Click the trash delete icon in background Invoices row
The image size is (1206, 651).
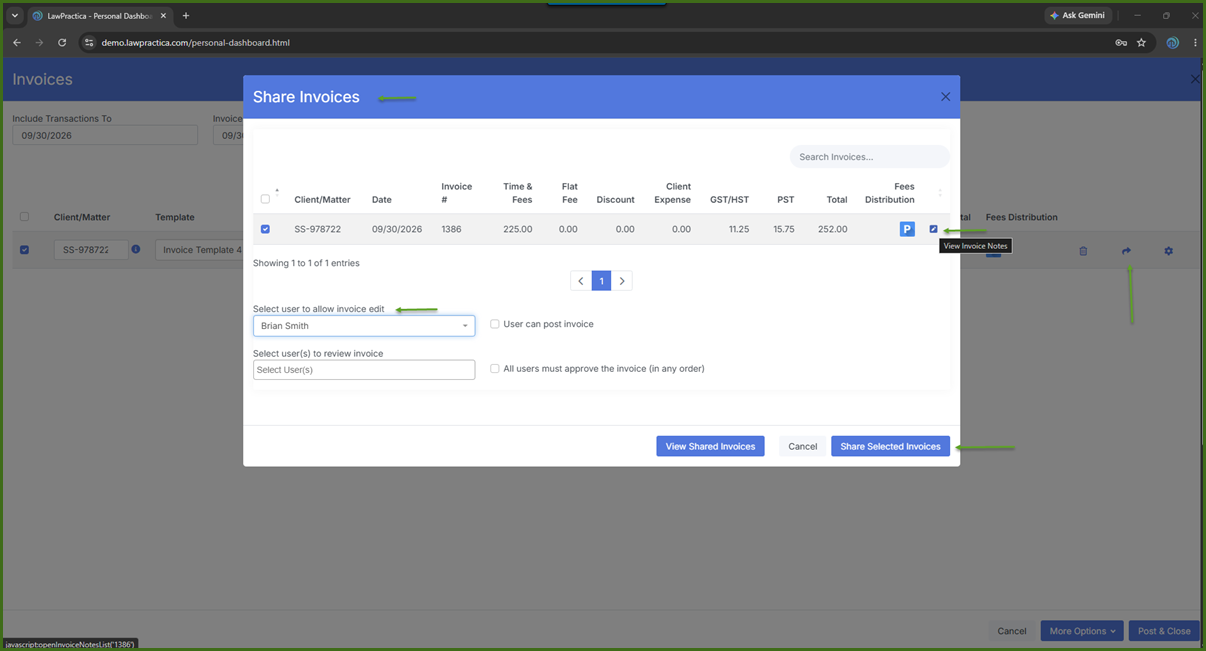click(1083, 251)
